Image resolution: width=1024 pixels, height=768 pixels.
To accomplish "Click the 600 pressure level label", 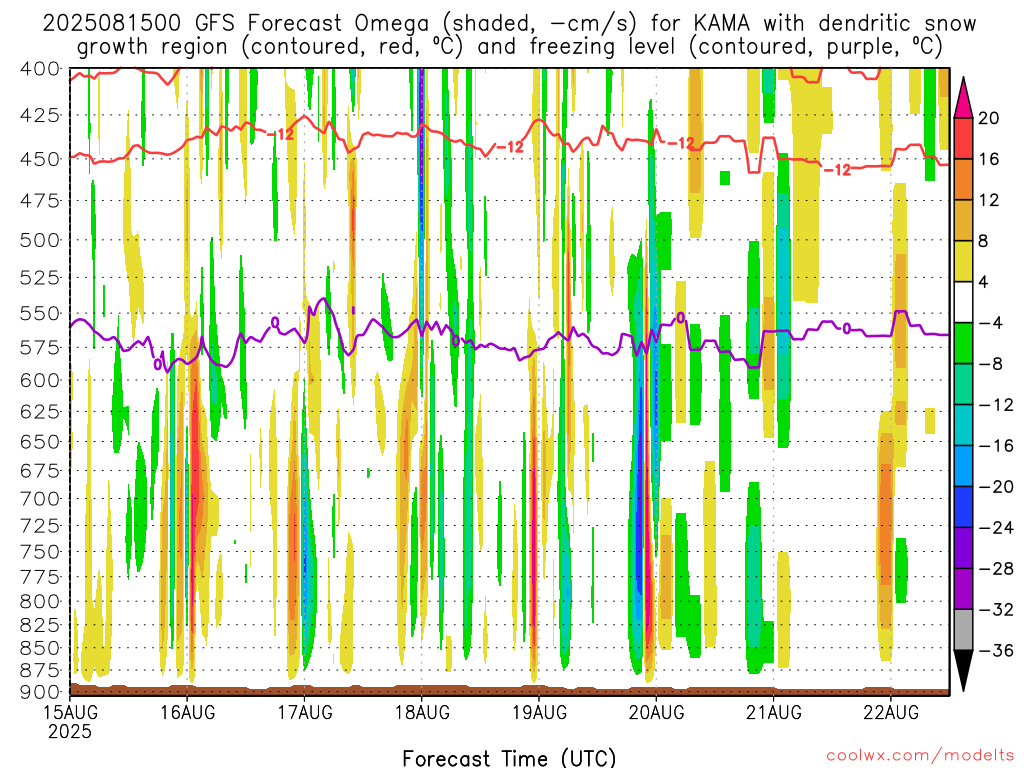I will coord(40,380).
